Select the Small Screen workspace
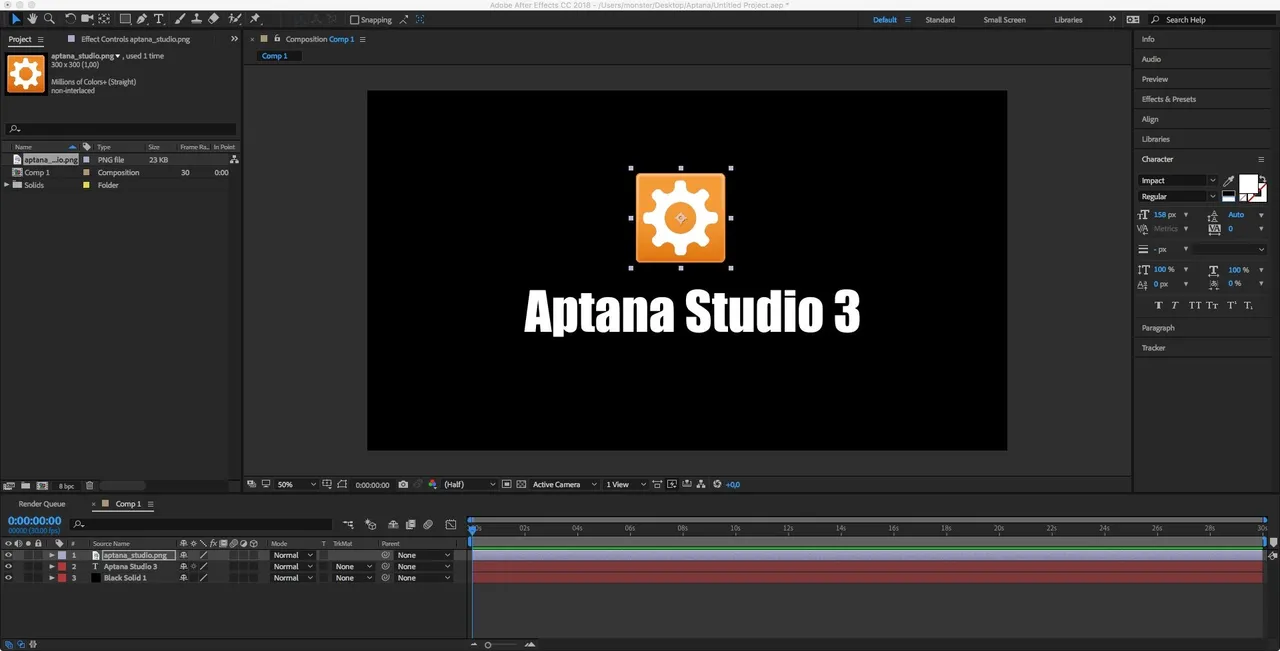This screenshot has height=651, width=1280. coord(1004,20)
